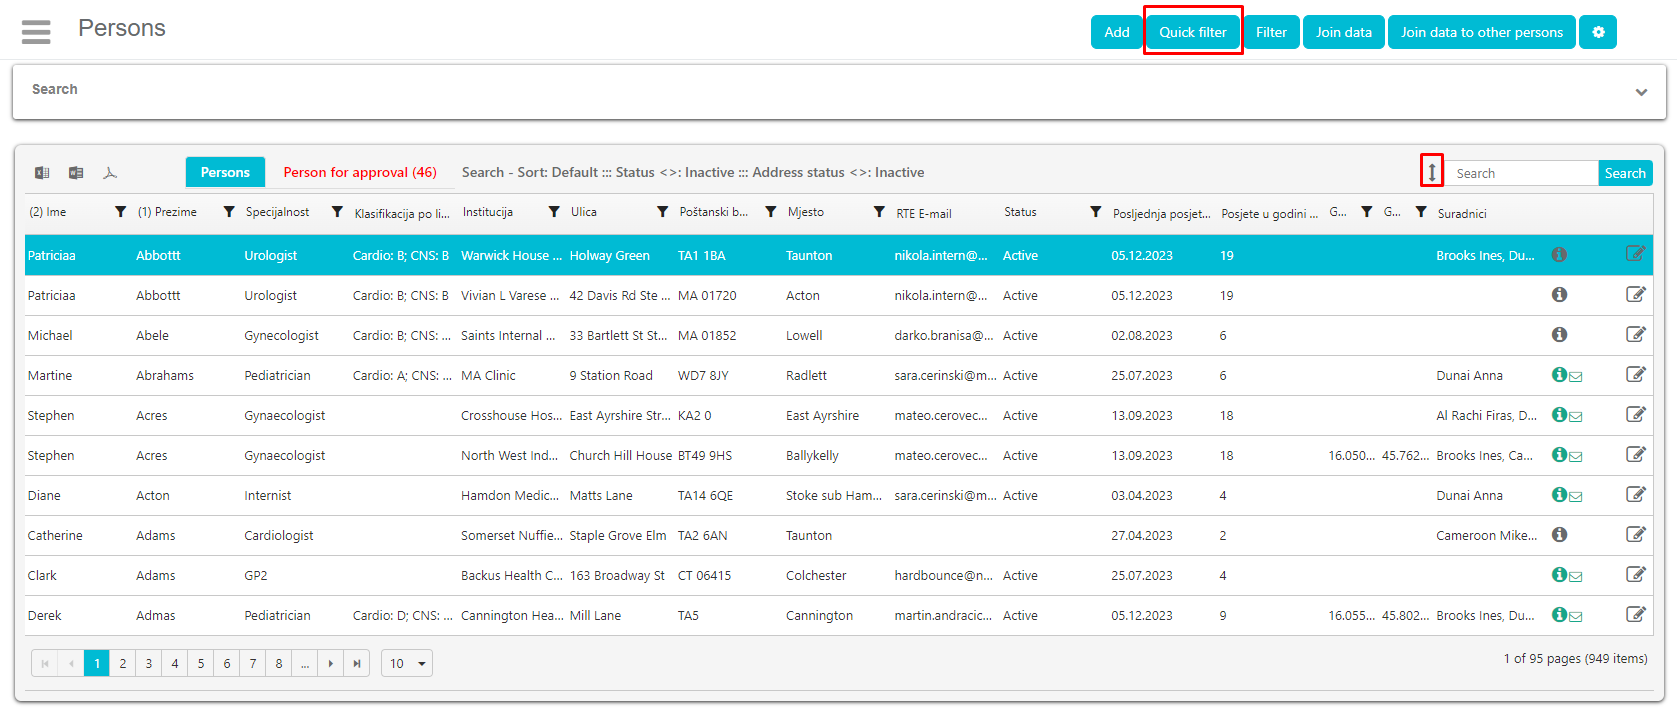Click the vertical resize arrow icon beside search
The width and height of the screenshot is (1677, 709).
pos(1431,172)
